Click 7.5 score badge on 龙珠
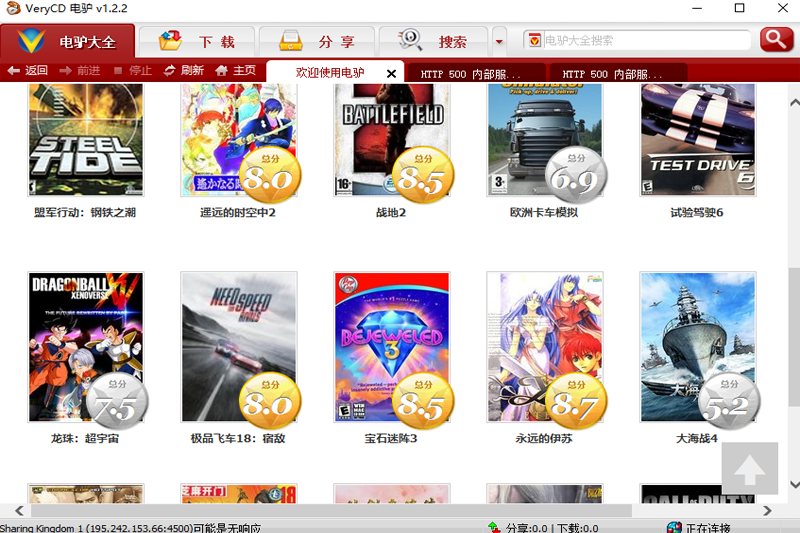 [116, 401]
